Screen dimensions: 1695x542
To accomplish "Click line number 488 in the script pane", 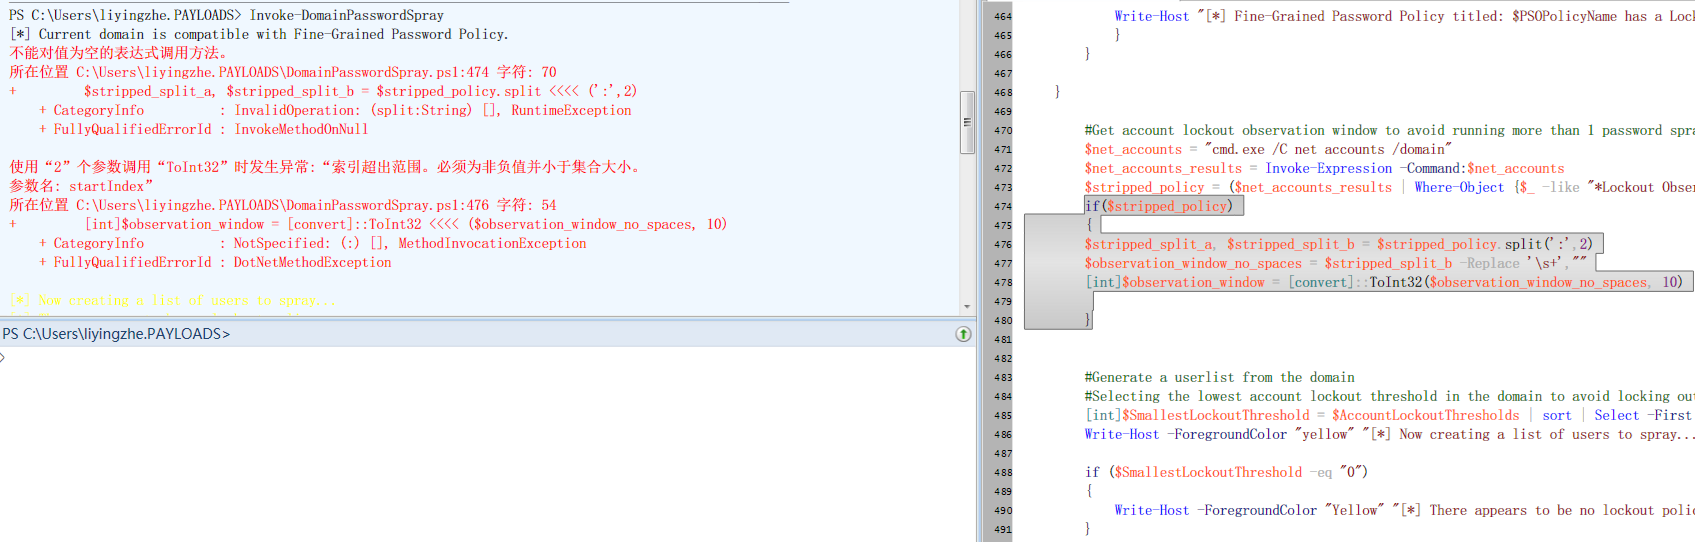I will 1002,472.
